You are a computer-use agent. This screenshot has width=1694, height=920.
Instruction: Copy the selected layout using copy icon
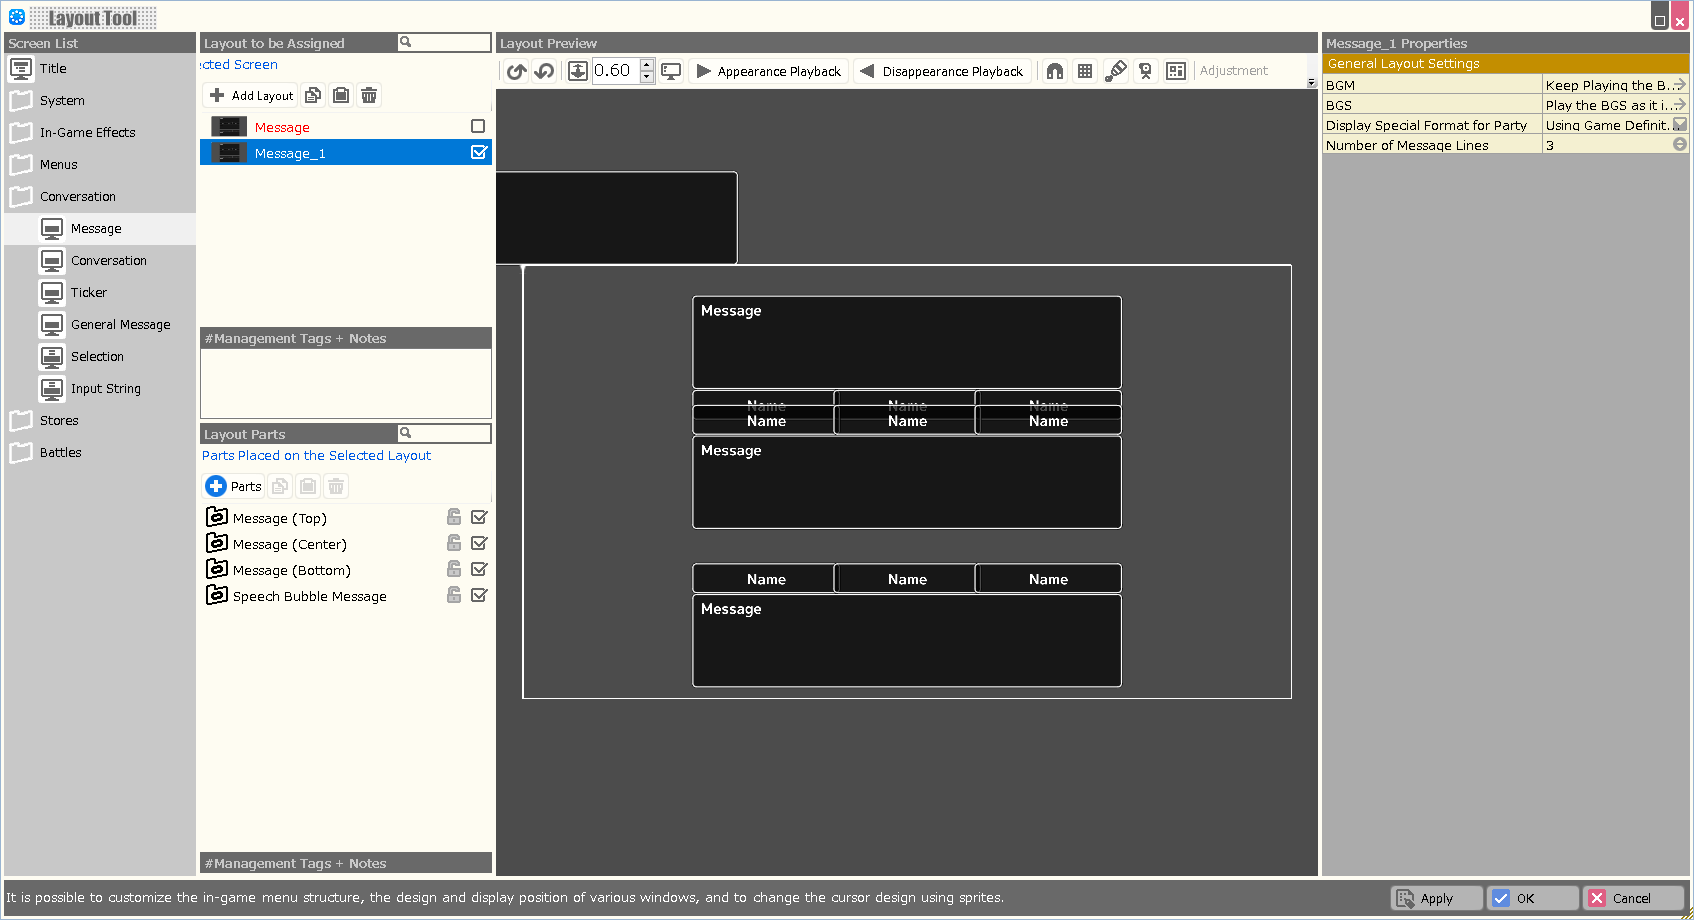pyautogui.click(x=313, y=95)
